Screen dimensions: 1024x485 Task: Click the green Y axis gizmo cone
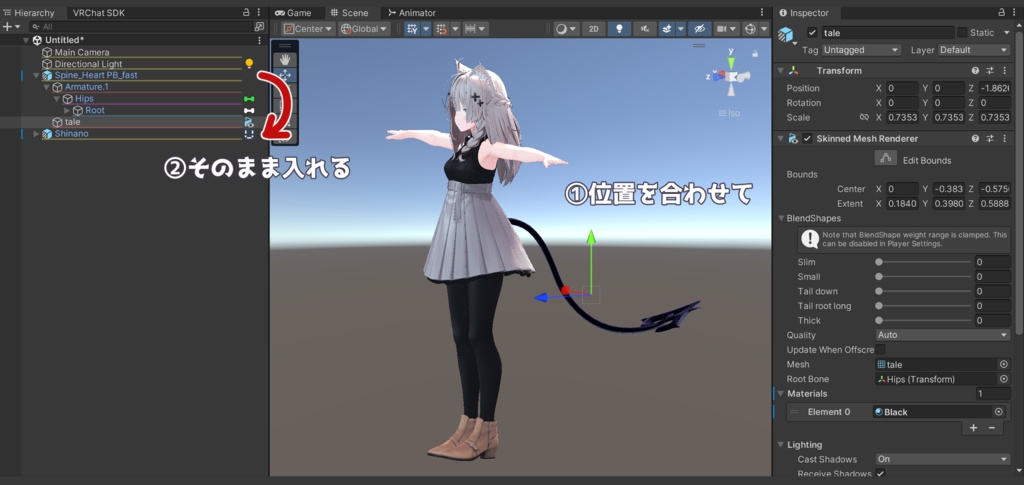point(731,62)
